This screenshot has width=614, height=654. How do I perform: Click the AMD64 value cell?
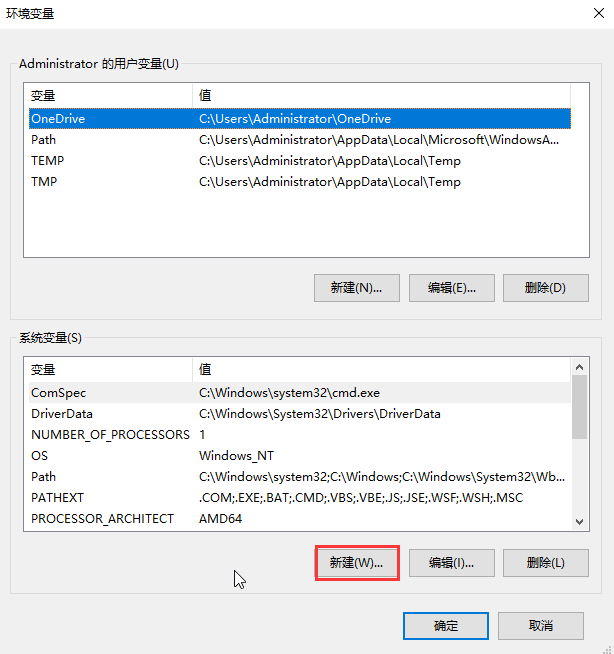click(x=220, y=518)
